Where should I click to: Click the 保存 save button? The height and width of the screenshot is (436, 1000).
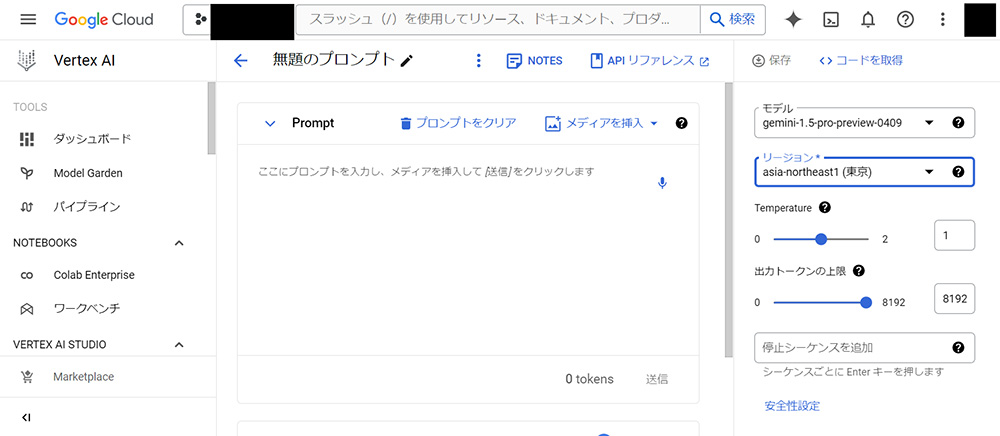[772, 61]
